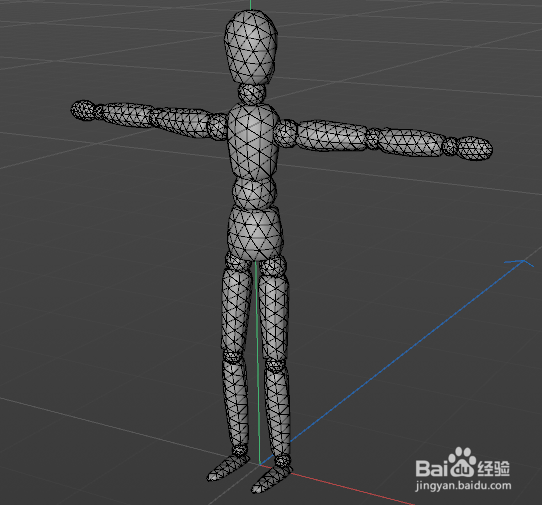Screen dimensions: 542x505
Task: Select the upper arm on the screen-right side
Action: pyautogui.click(x=331, y=135)
